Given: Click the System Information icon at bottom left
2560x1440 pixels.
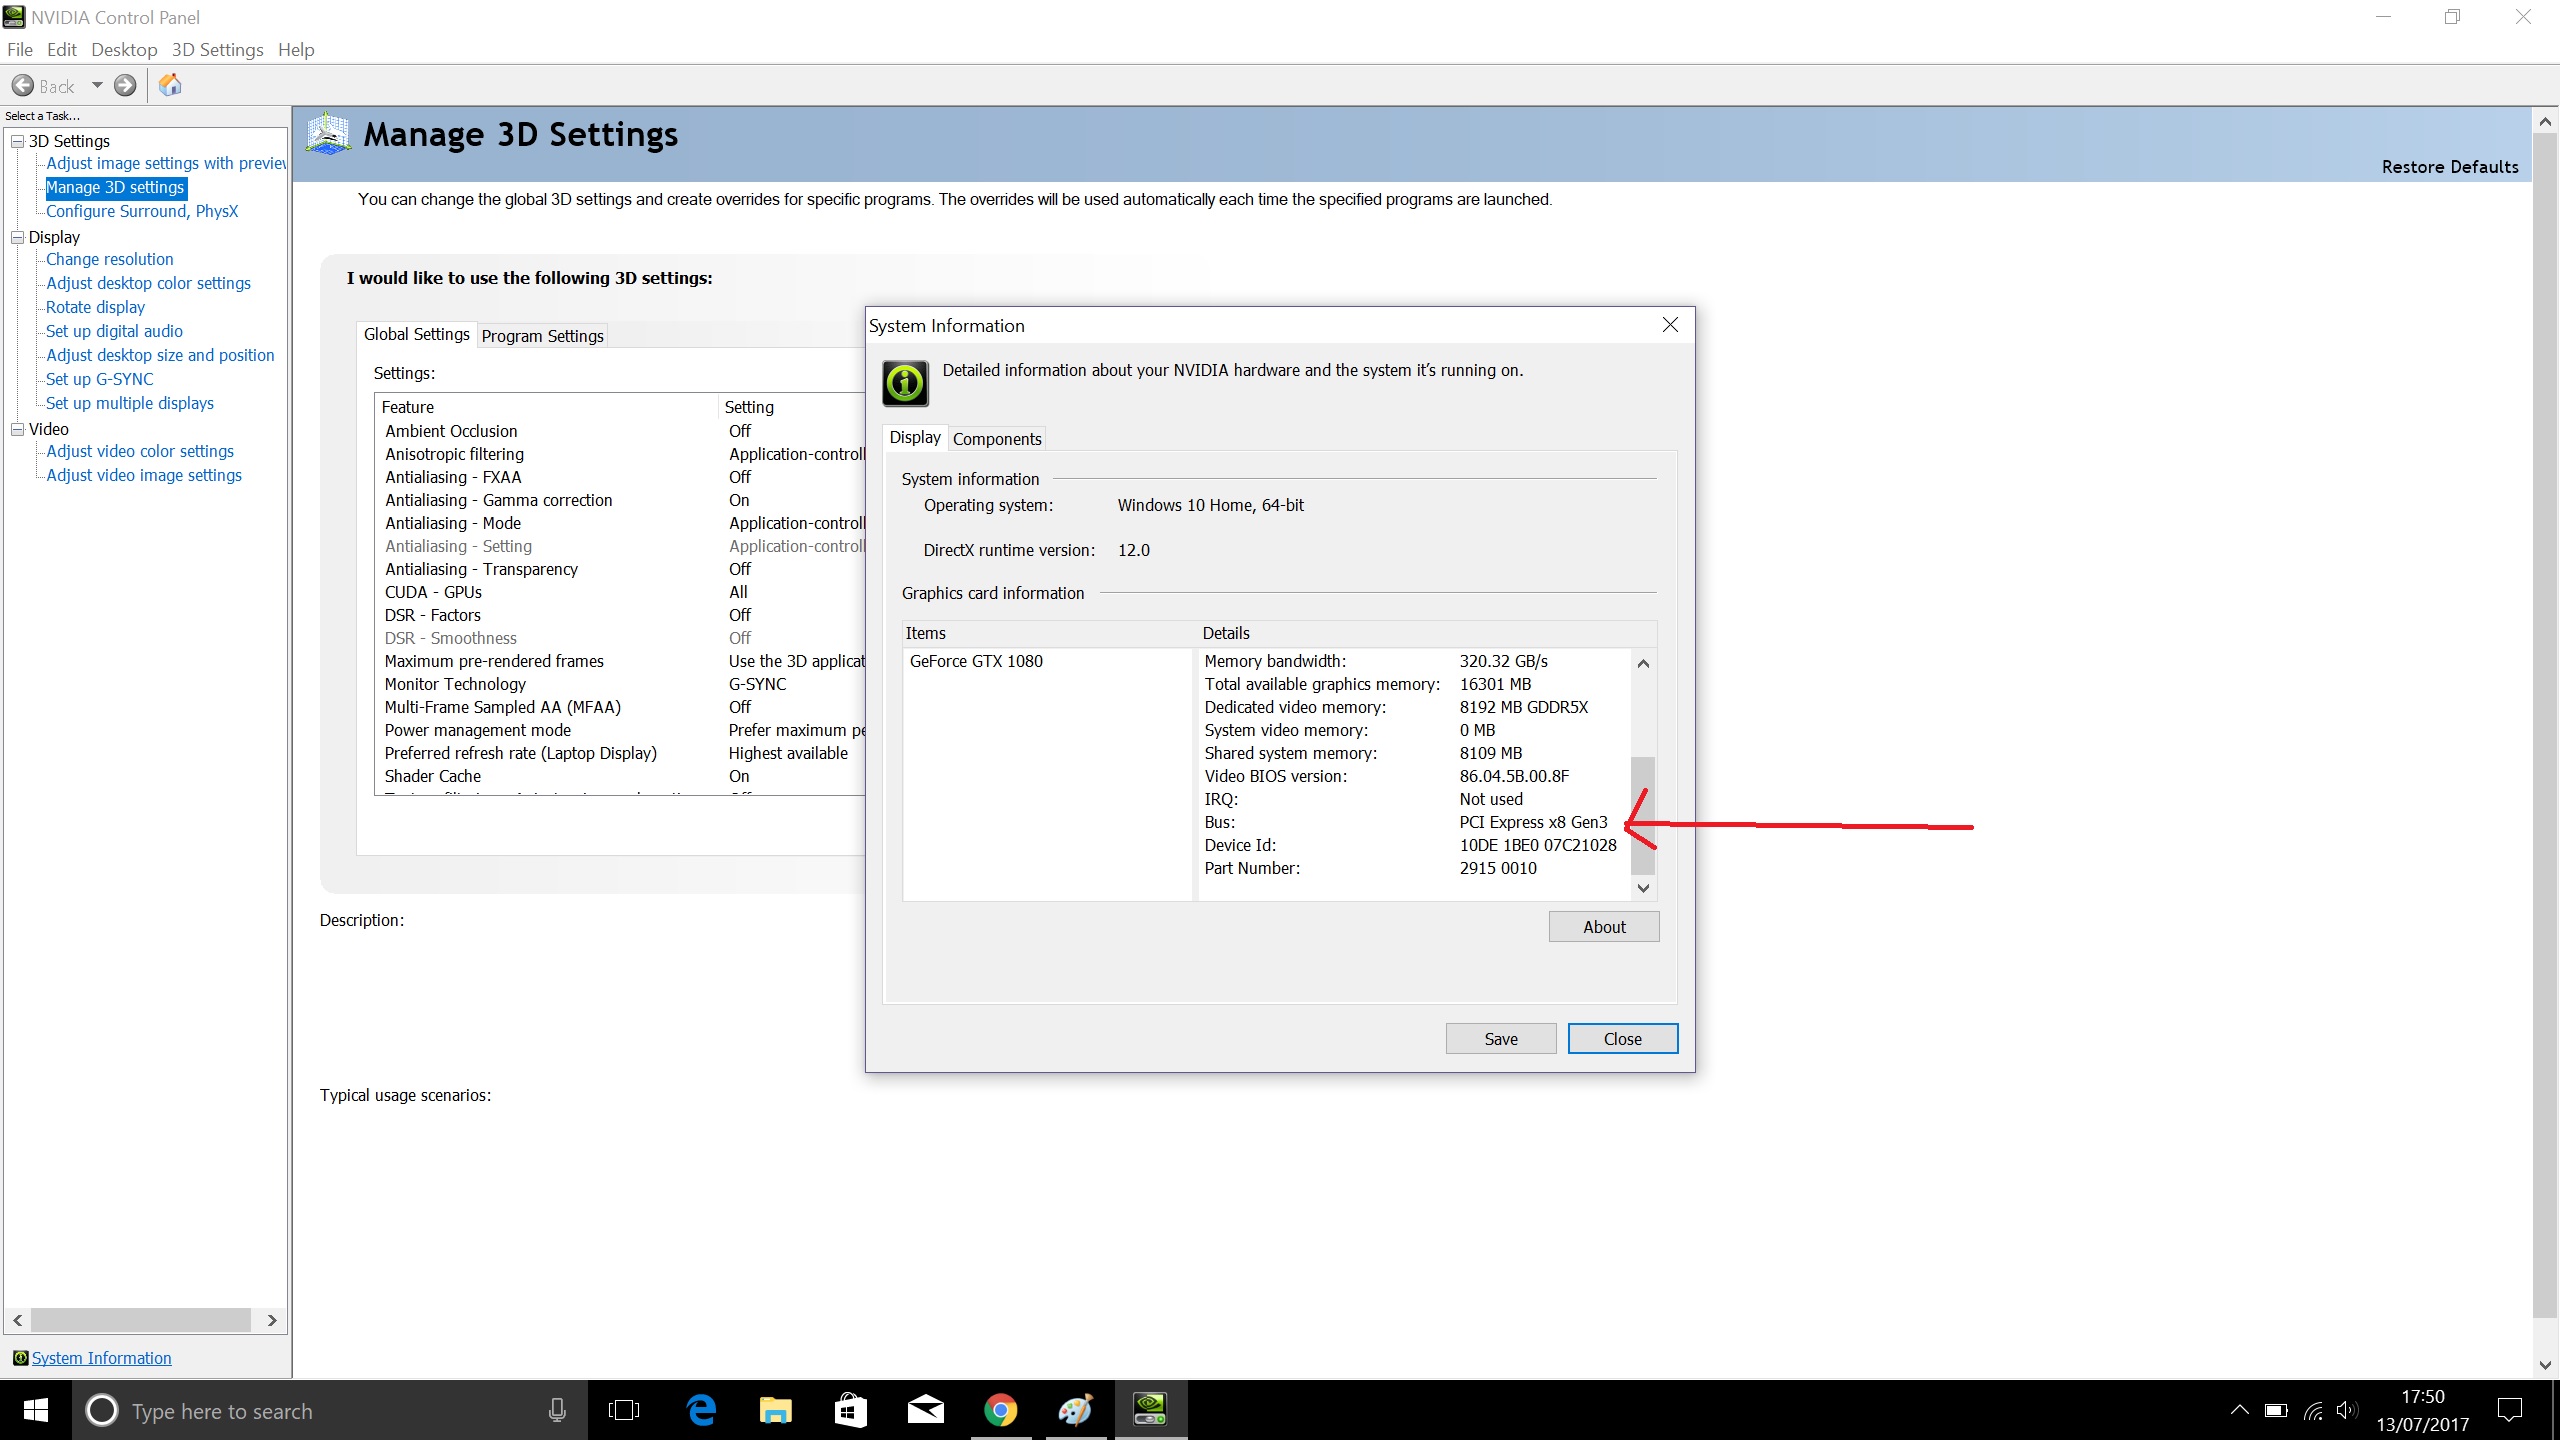Looking at the screenshot, I should pos(20,1357).
